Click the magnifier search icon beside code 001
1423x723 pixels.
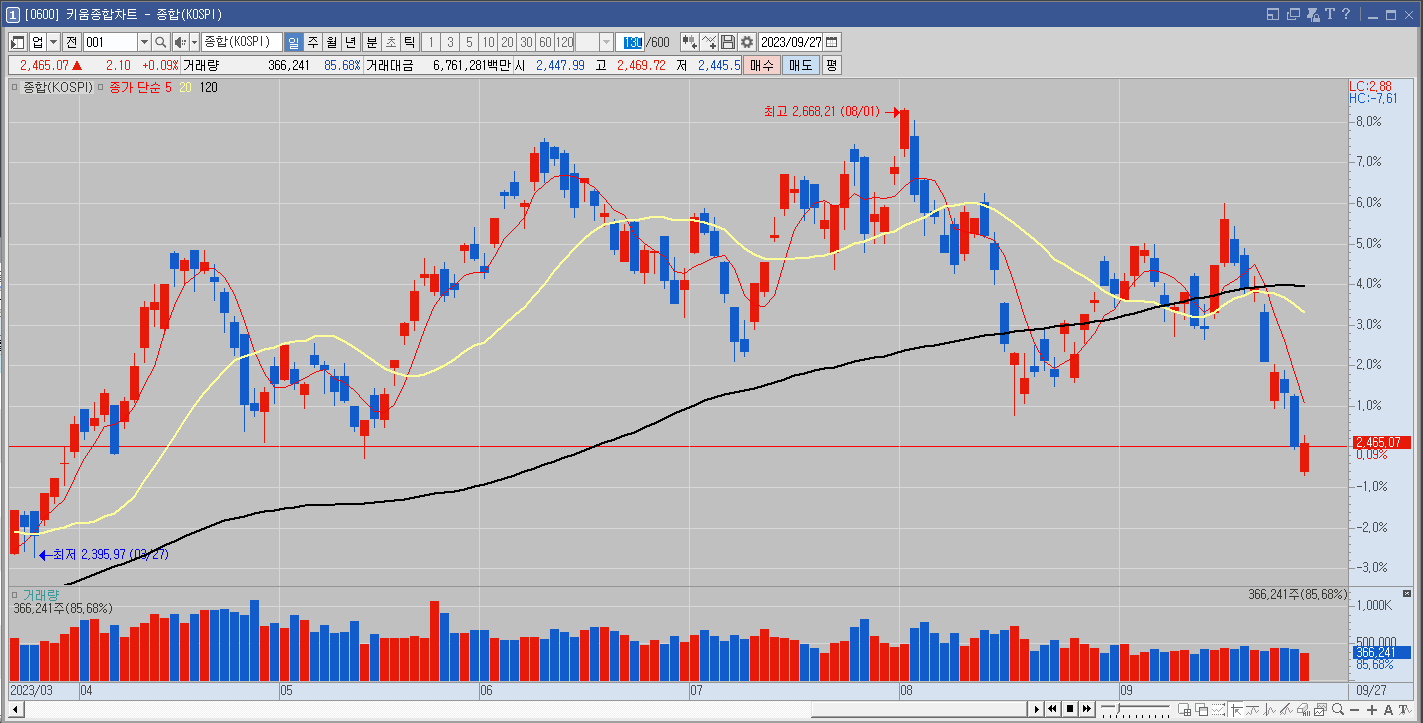click(160, 42)
